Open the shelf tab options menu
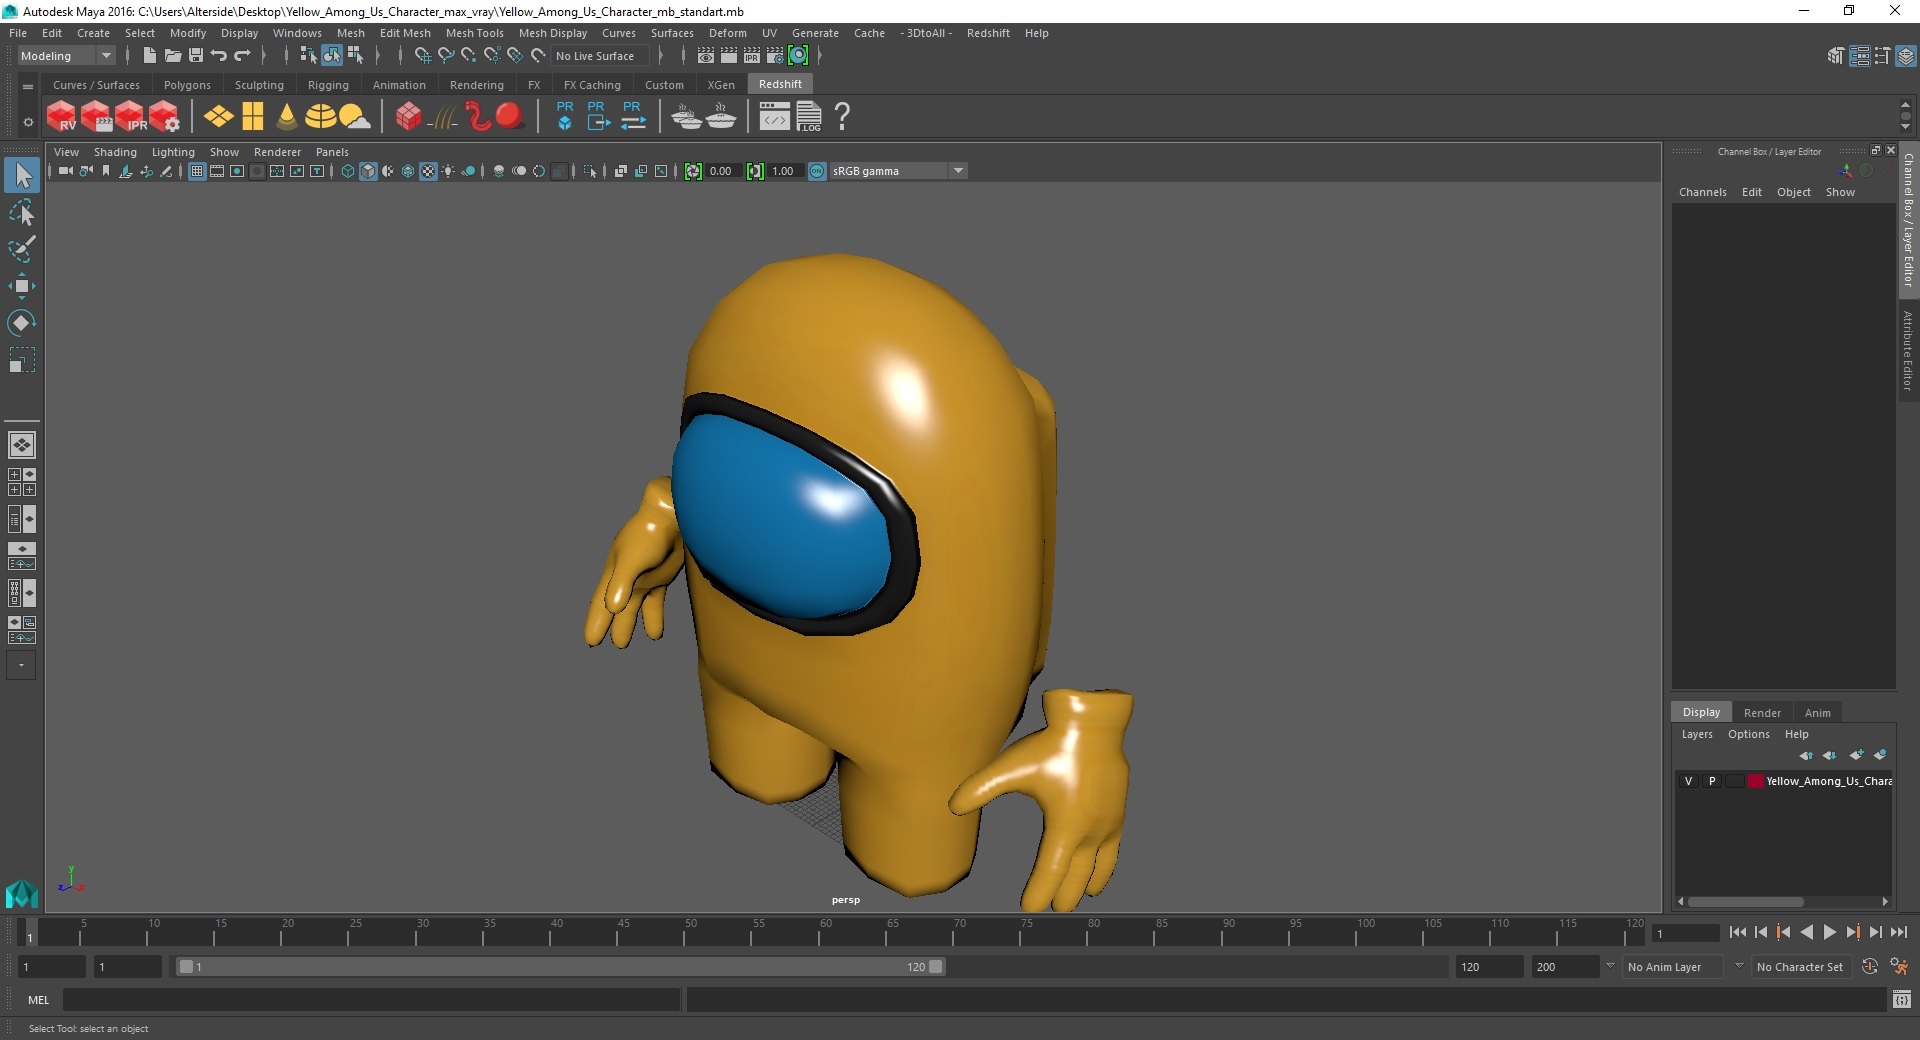The height and width of the screenshot is (1040, 1920). point(28,86)
